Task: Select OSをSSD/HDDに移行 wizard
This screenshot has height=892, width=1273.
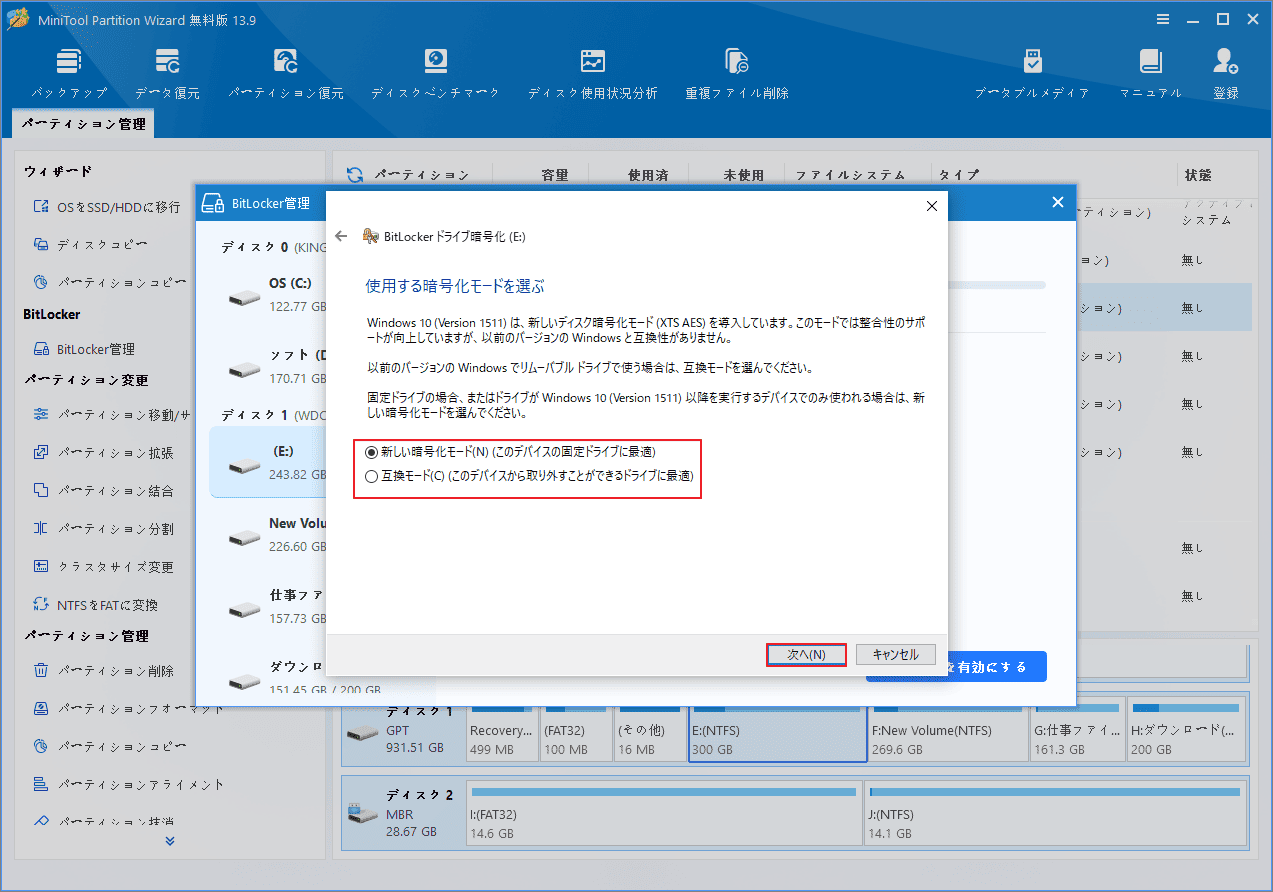Action: 107,207
